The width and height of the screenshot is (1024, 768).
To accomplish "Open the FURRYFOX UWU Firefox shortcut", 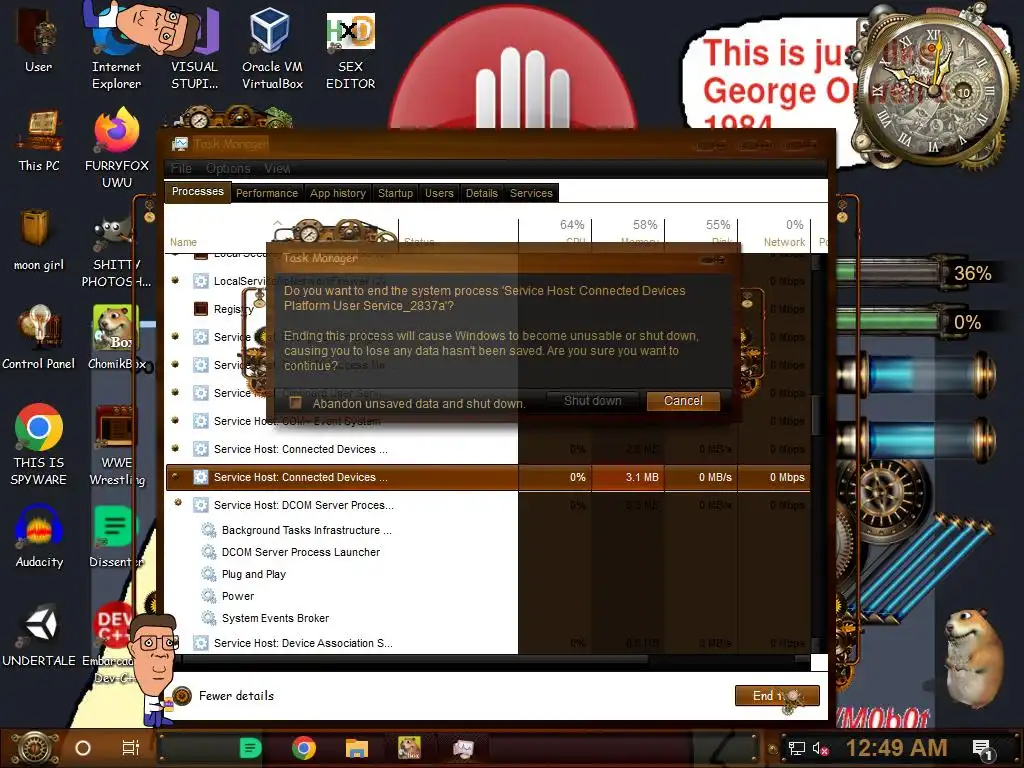I will (x=117, y=149).
